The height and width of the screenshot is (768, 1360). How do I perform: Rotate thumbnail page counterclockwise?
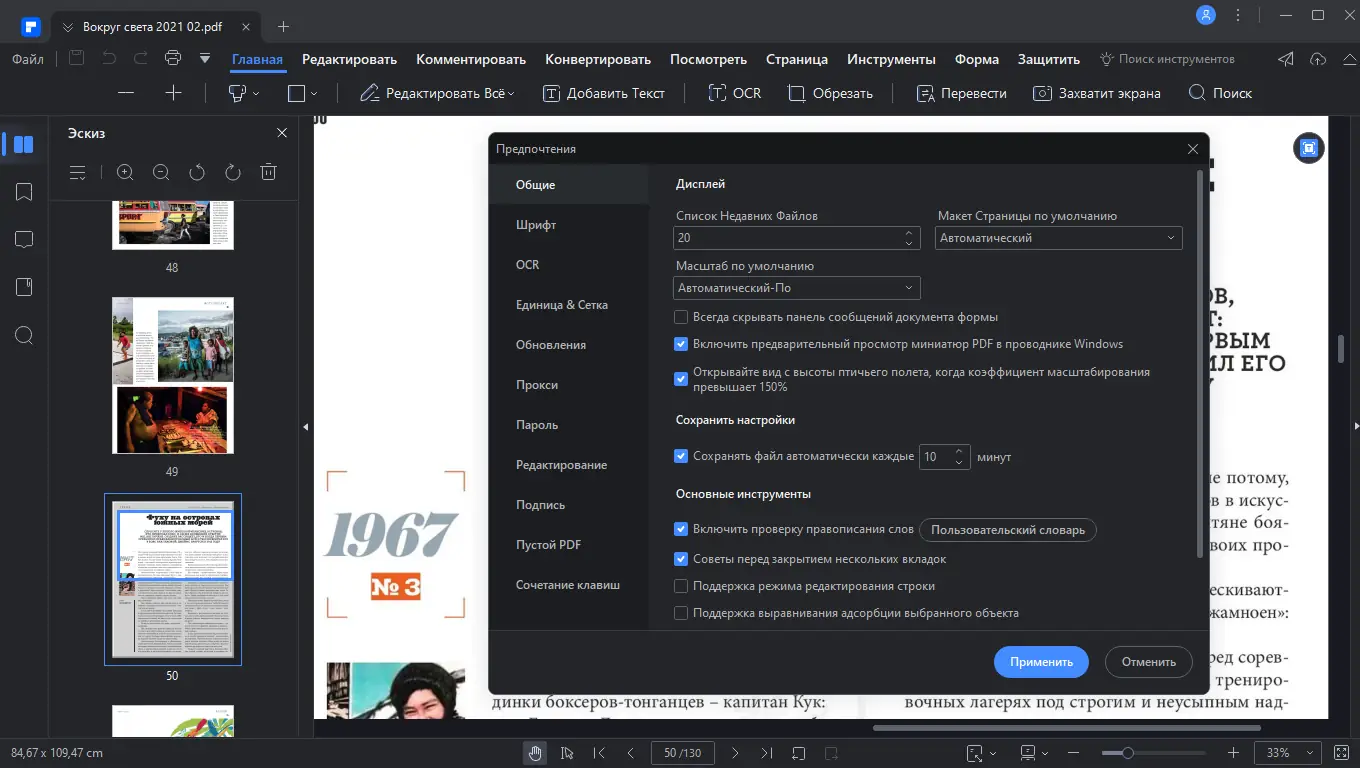[197, 171]
